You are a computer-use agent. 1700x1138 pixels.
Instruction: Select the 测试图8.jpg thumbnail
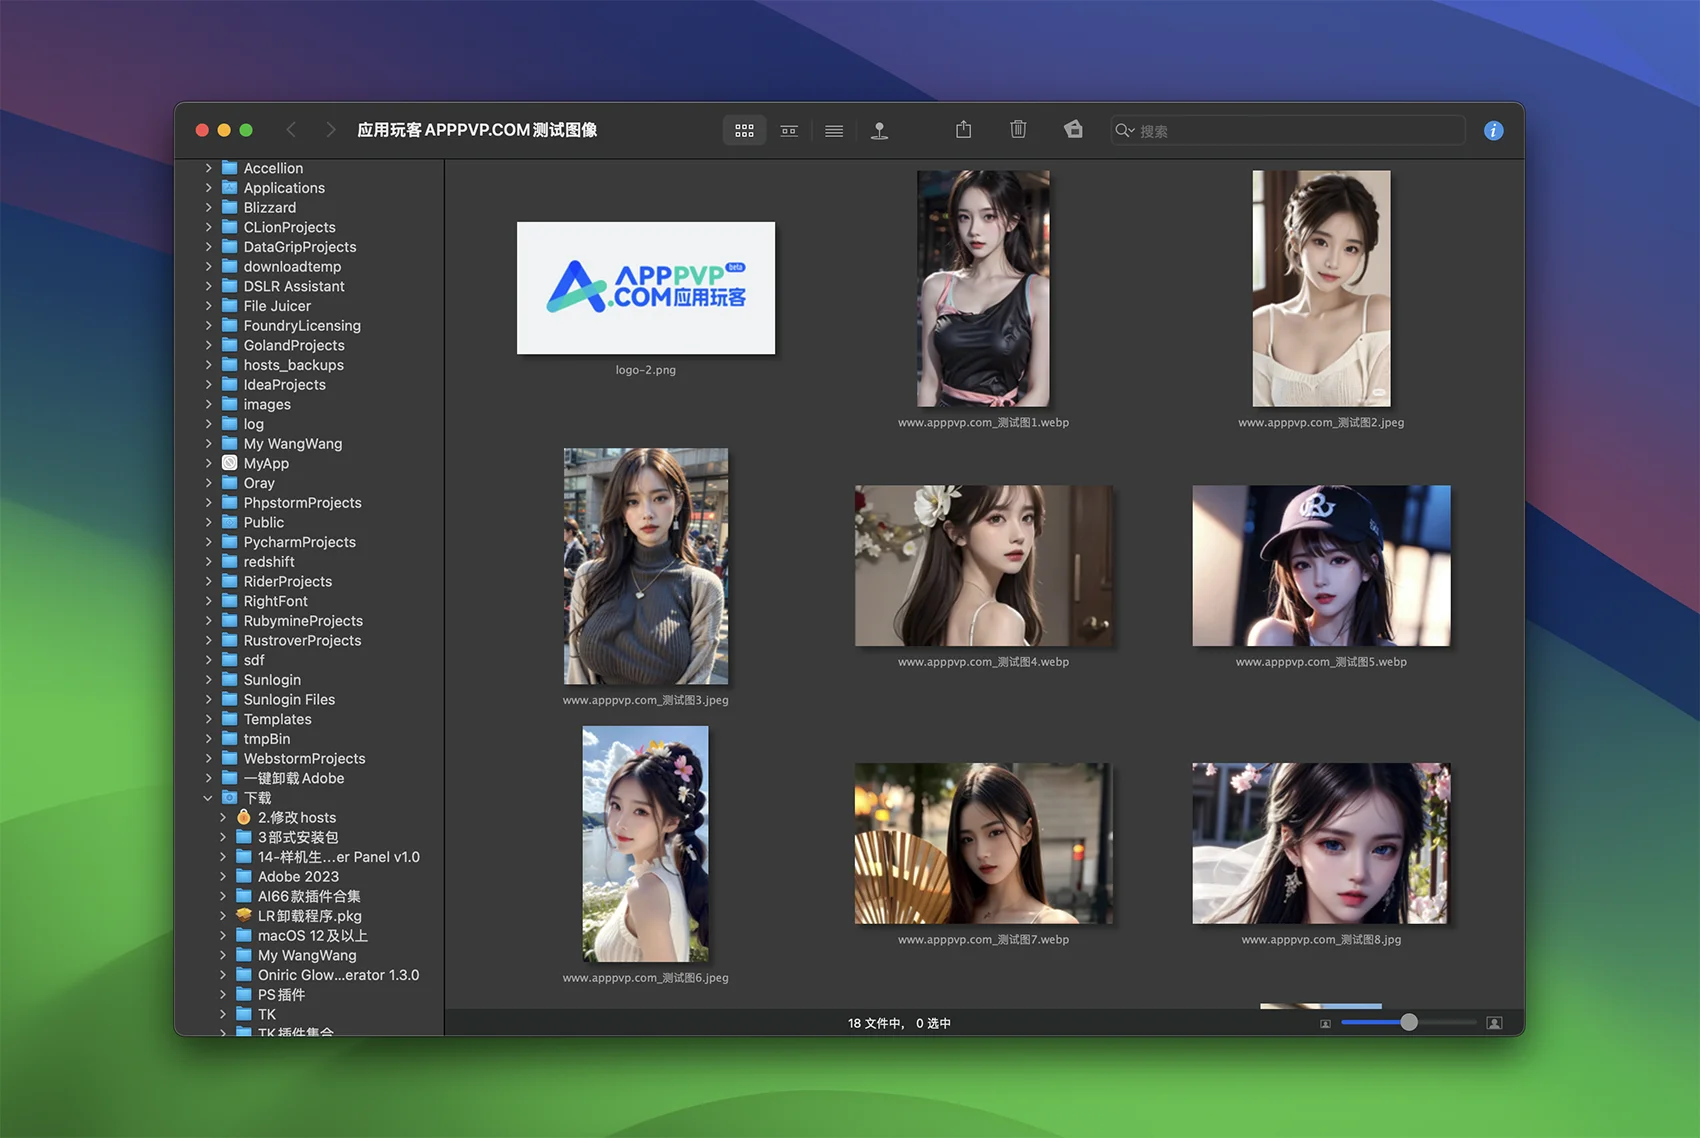pyautogui.click(x=1321, y=844)
